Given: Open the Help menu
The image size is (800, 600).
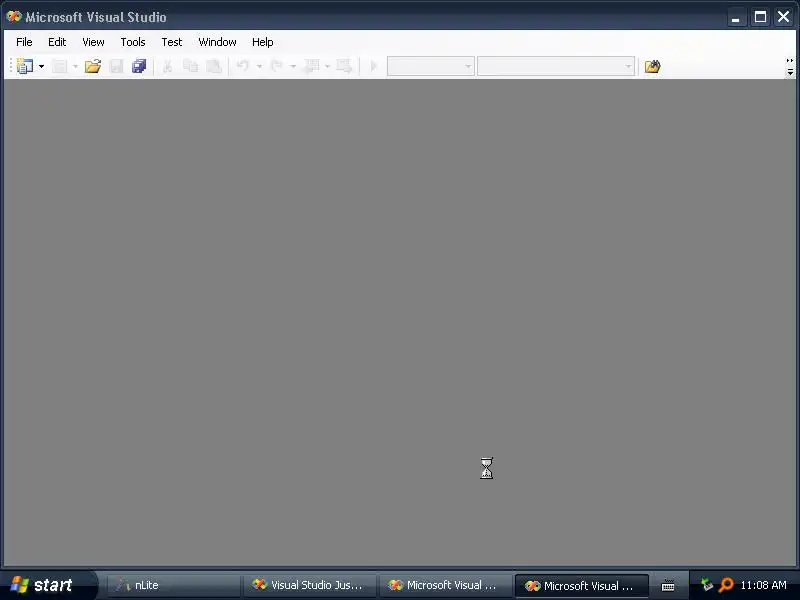Looking at the screenshot, I should (263, 42).
